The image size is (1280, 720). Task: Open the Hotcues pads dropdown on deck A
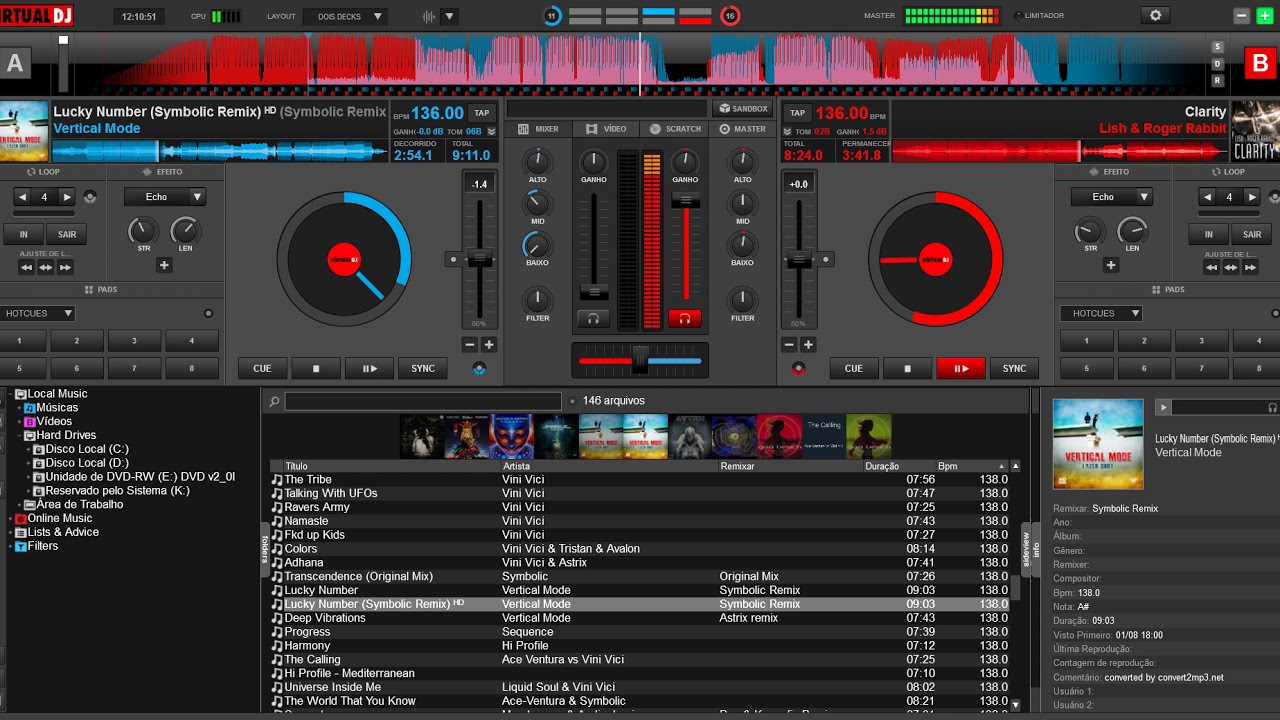pyautogui.click(x=38, y=313)
